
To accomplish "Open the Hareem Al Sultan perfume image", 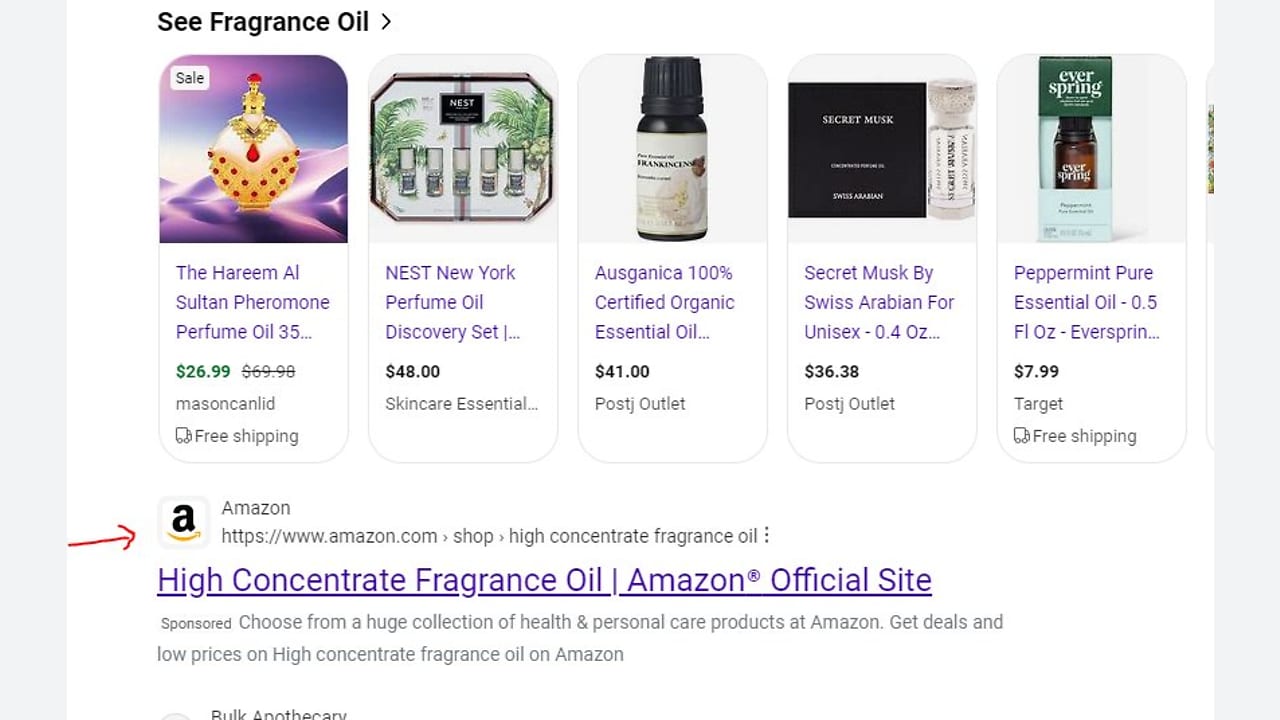I will pyautogui.click(x=254, y=149).
